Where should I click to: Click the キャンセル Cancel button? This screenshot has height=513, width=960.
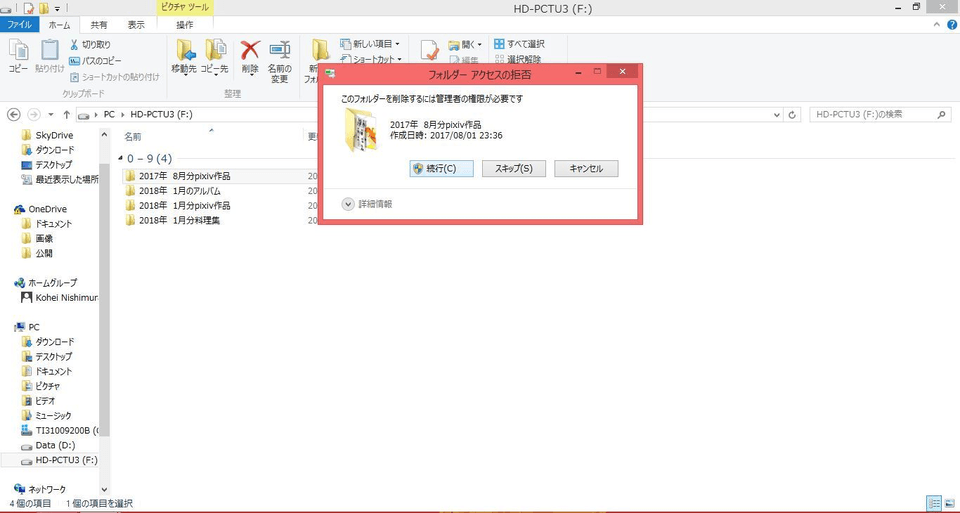coord(586,168)
